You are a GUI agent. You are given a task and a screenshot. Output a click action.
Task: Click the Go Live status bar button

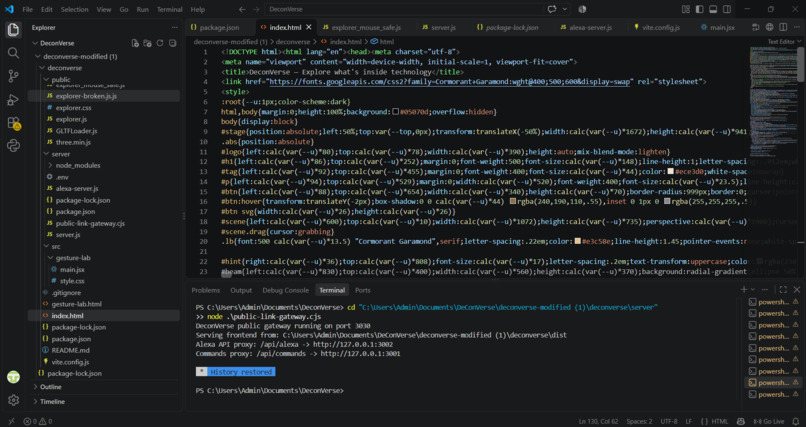coord(769,421)
